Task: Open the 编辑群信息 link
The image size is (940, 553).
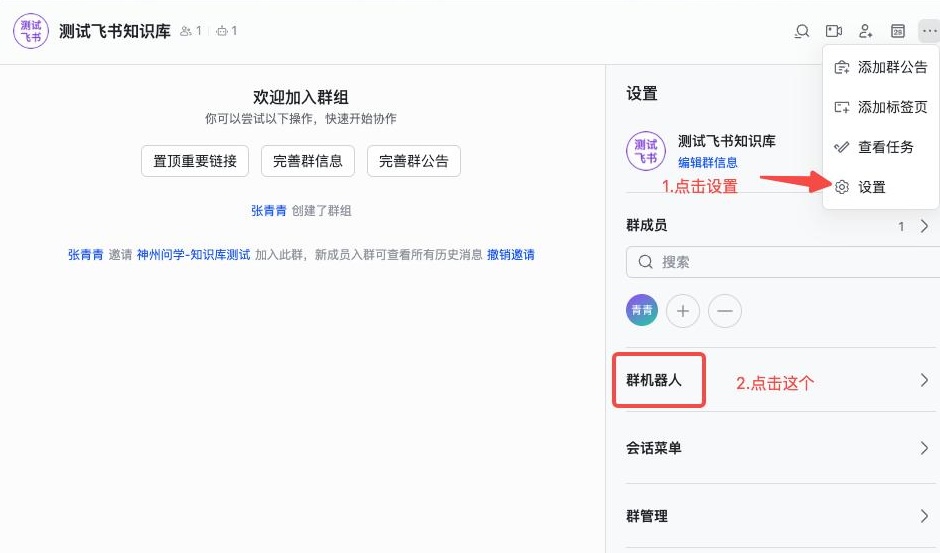Action: pos(707,163)
